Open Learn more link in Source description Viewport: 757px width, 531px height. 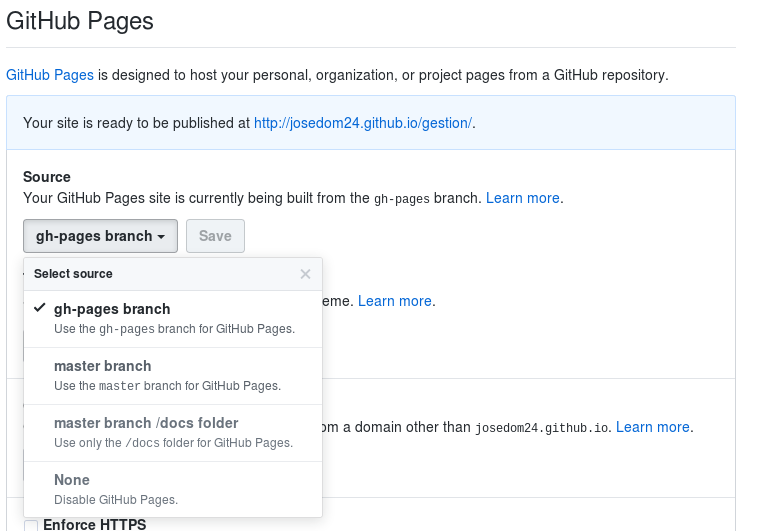click(523, 198)
